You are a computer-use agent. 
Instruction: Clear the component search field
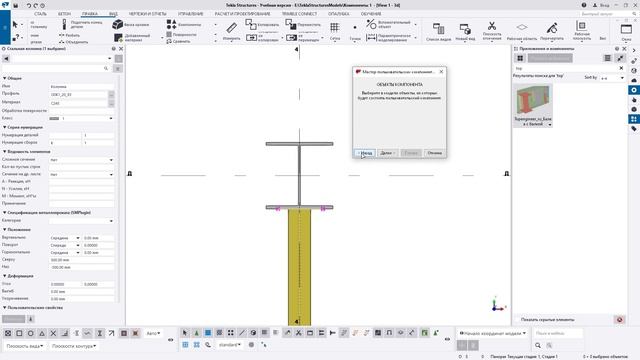(621, 68)
